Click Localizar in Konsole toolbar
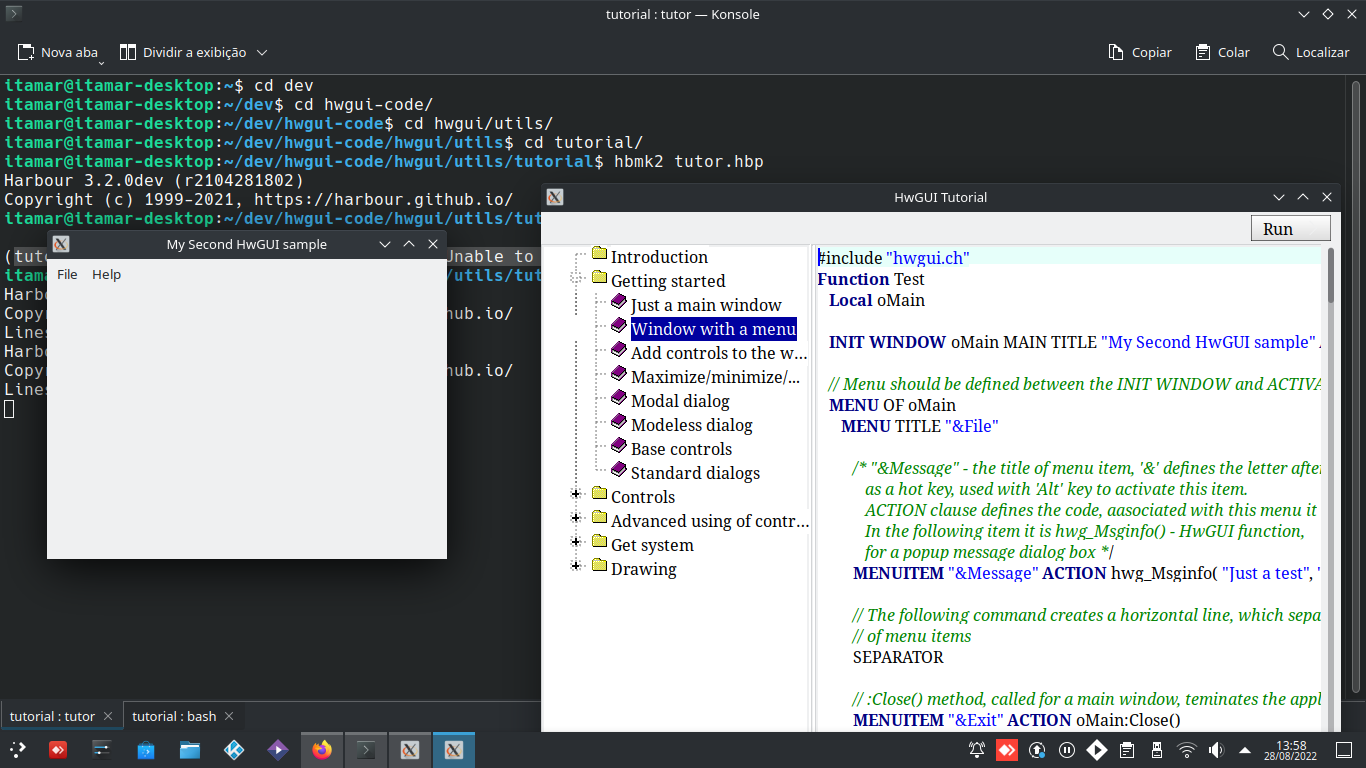This screenshot has height=768, width=1366. coord(1310,52)
